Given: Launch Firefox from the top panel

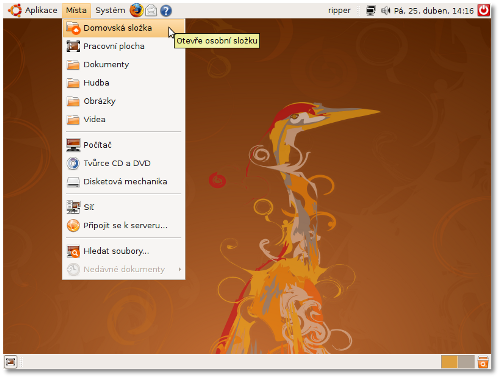Looking at the screenshot, I should (136, 10).
